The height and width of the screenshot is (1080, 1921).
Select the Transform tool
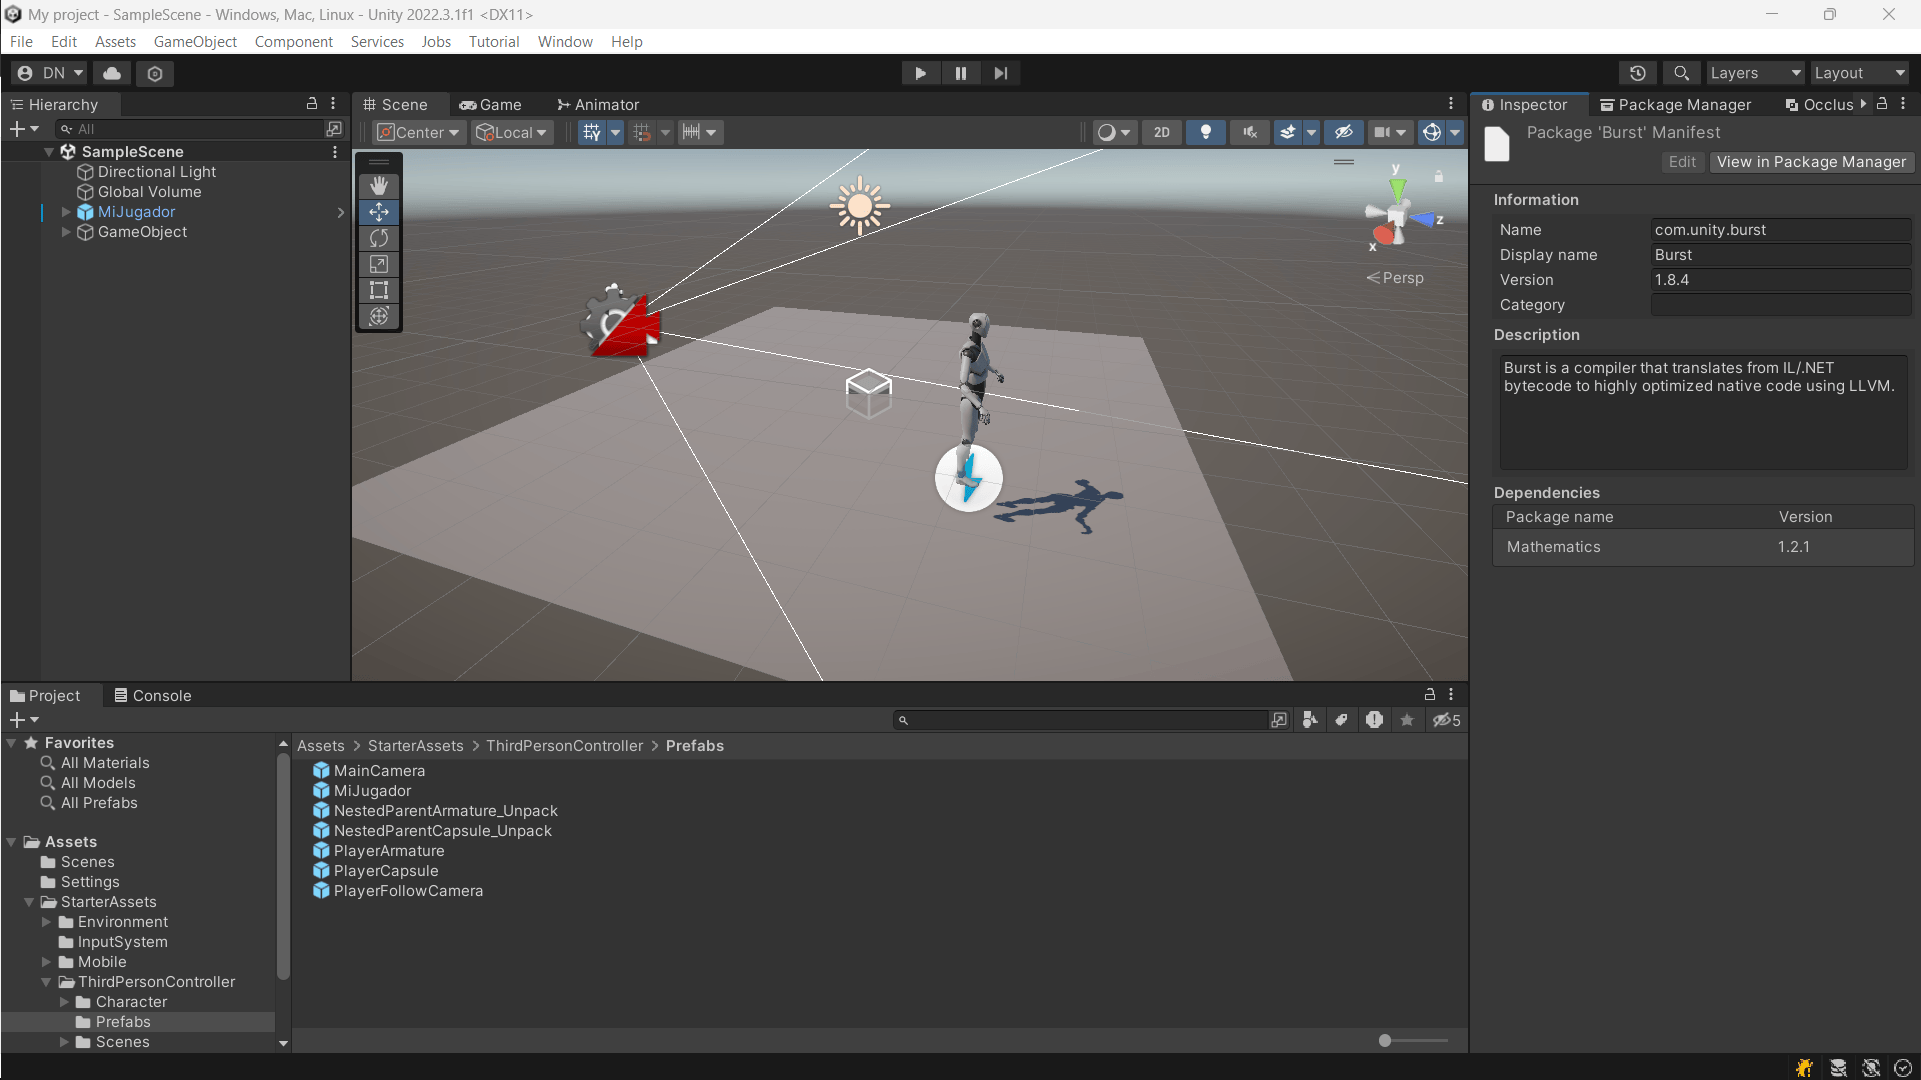(x=379, y=316)
